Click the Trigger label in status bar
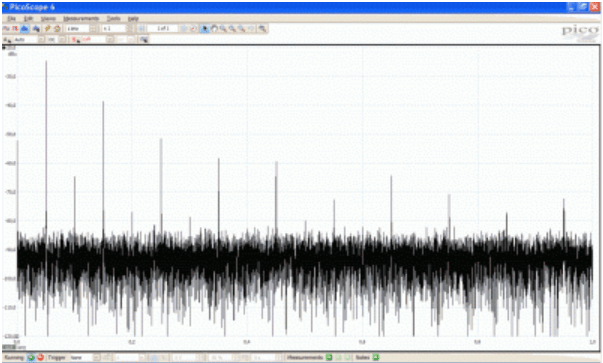This screenshot has height=363, width=603. 57,358
